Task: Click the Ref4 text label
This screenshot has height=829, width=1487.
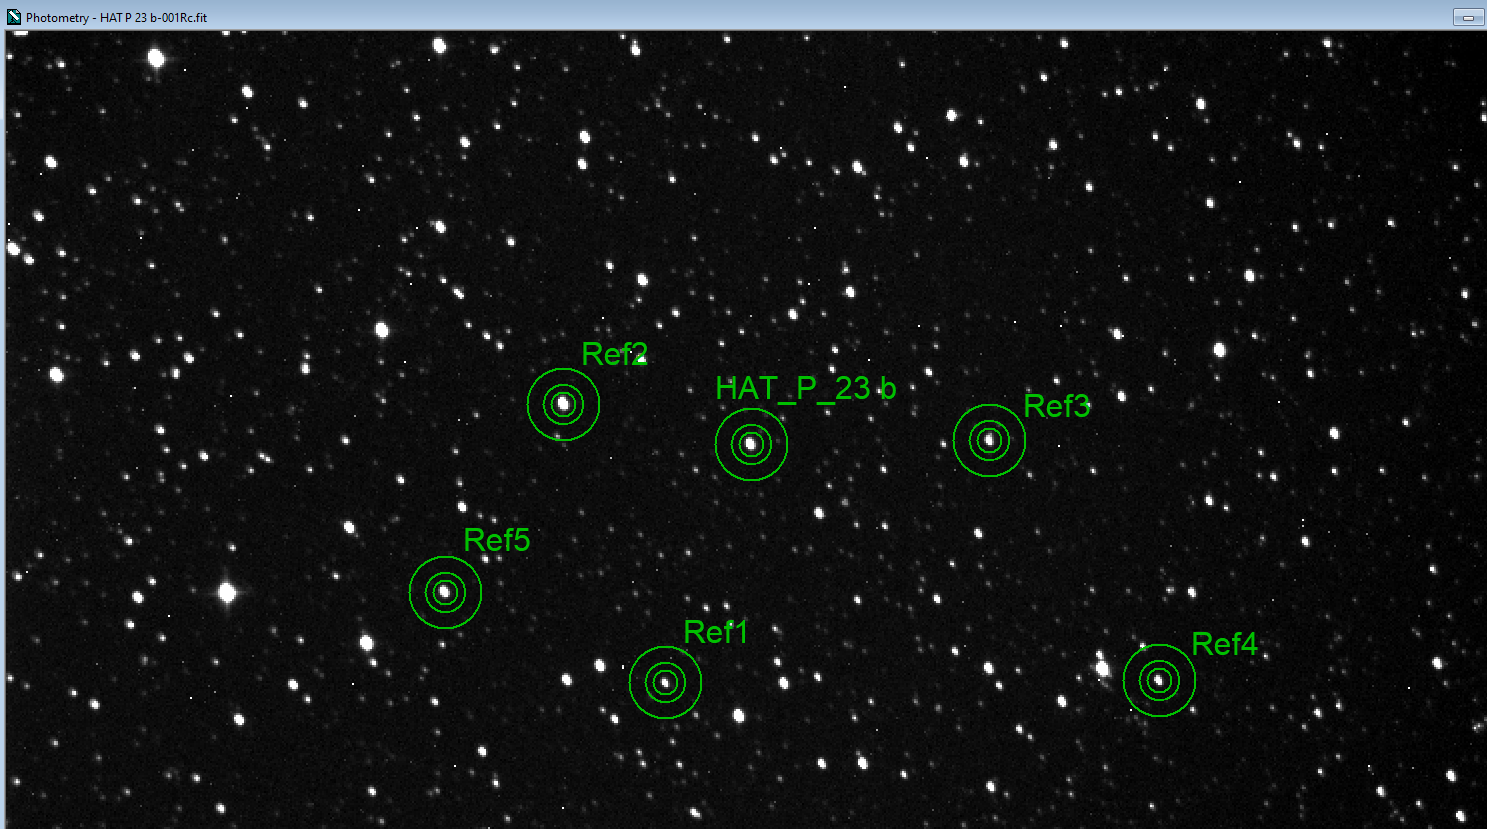Action: click(1224, 644)
